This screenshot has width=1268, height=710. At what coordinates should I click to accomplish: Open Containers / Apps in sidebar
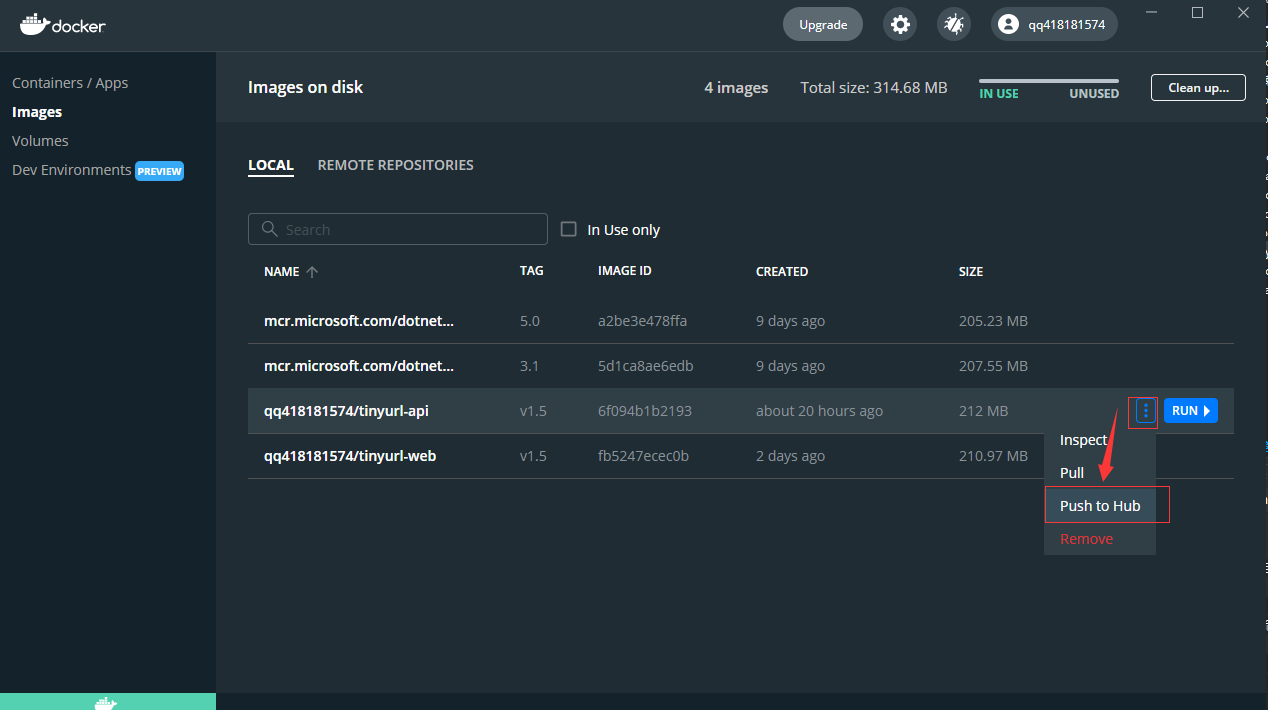click(70, 83)
